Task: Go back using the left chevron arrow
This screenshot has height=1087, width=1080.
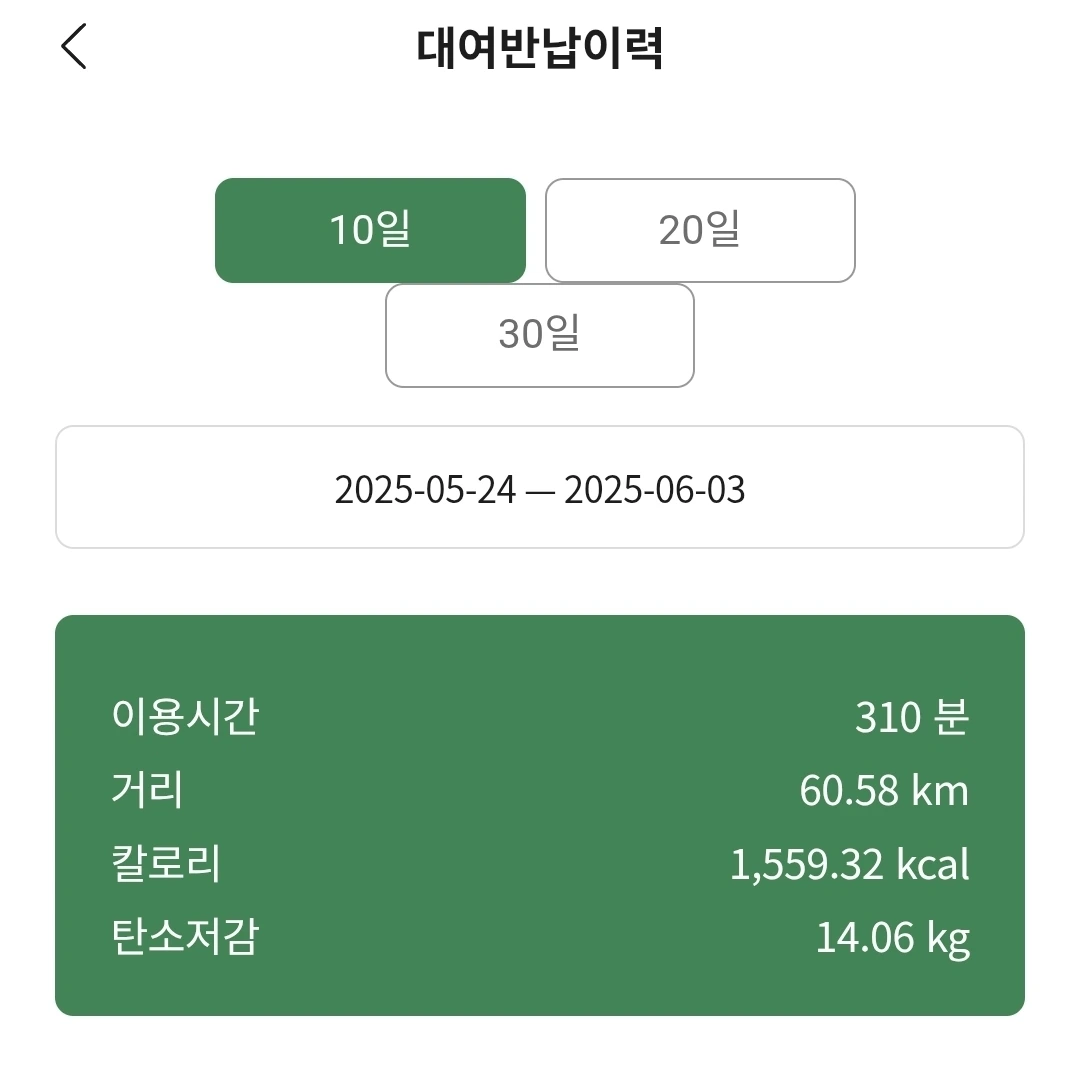Action: (x=73, y=46)
